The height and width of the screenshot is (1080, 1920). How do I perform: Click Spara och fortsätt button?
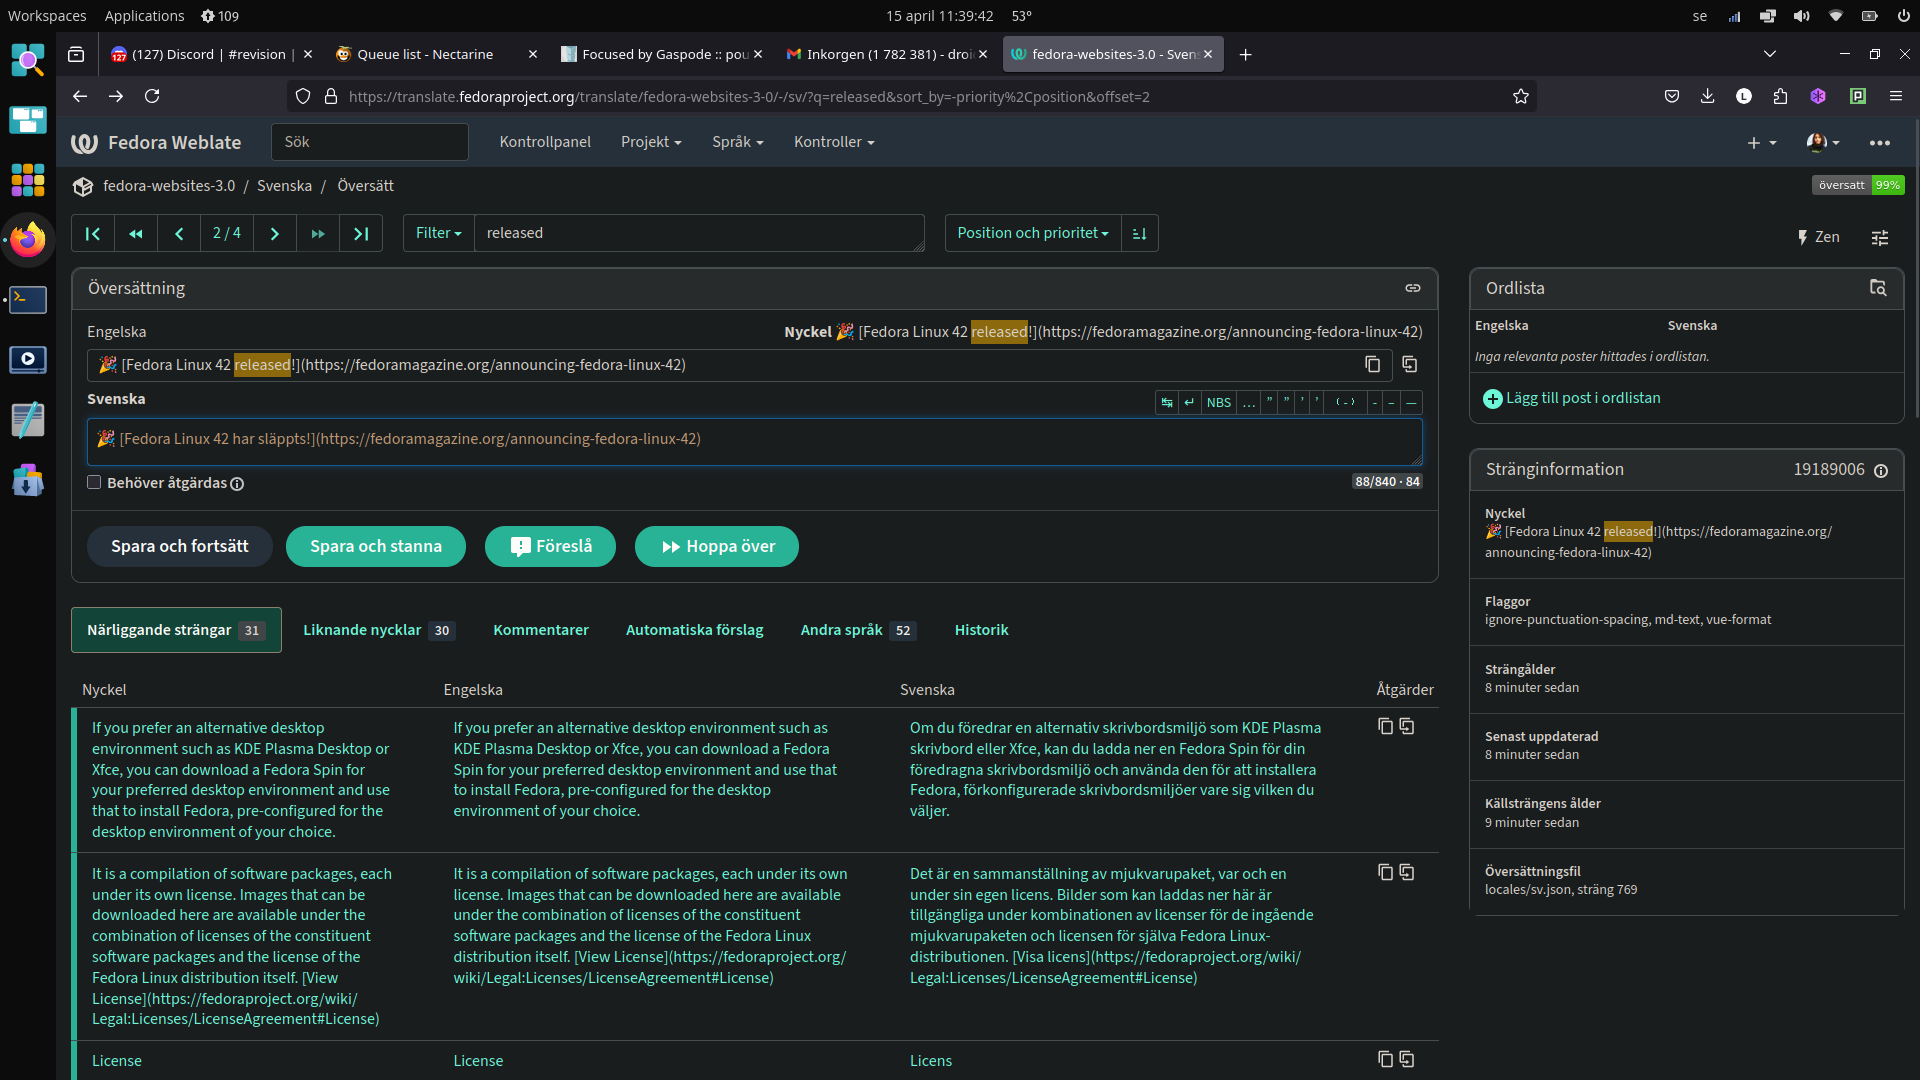(x=180, y=546)
